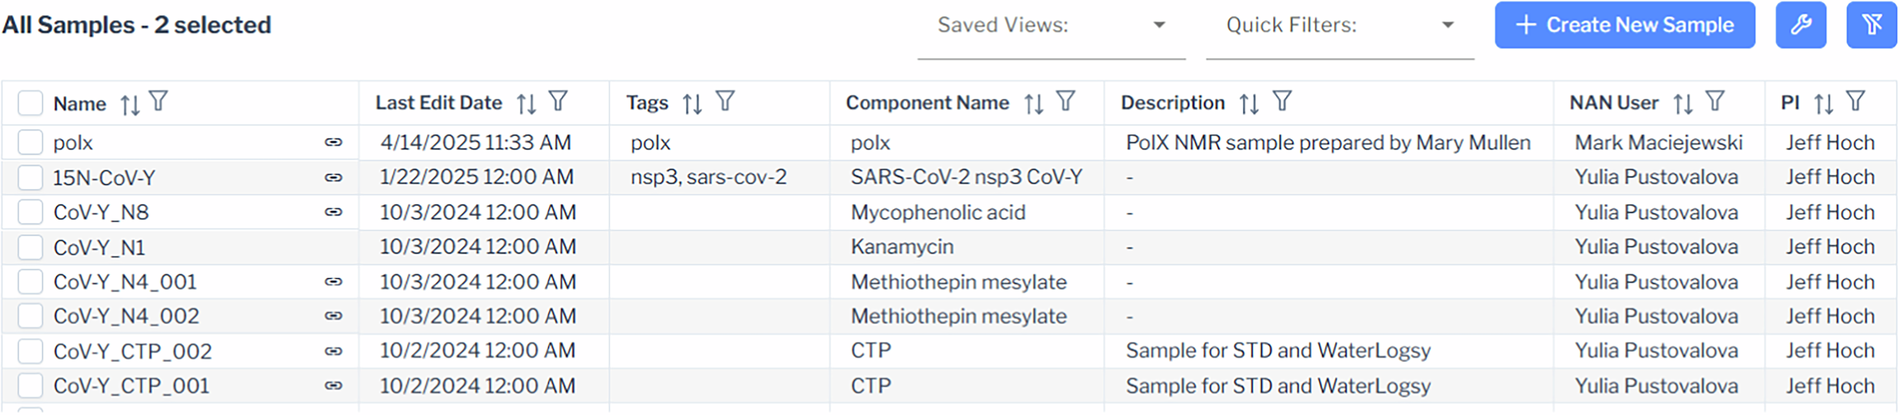Click Create New Sample button

(x=1624, y=25)
